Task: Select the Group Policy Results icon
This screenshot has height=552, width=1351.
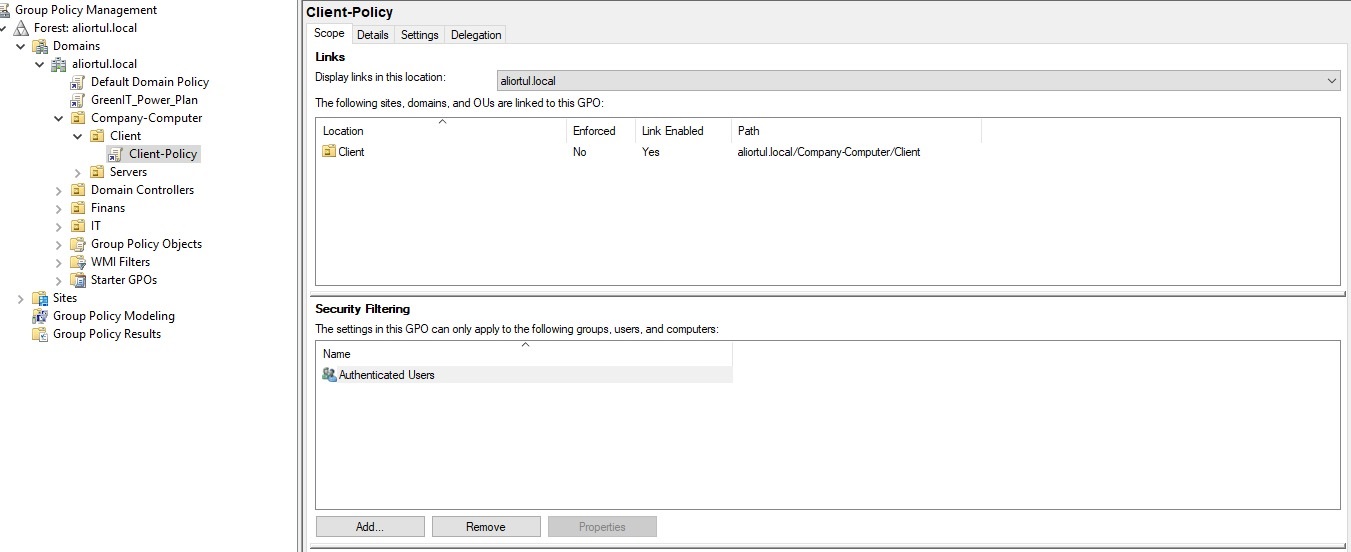Action: 40,334
